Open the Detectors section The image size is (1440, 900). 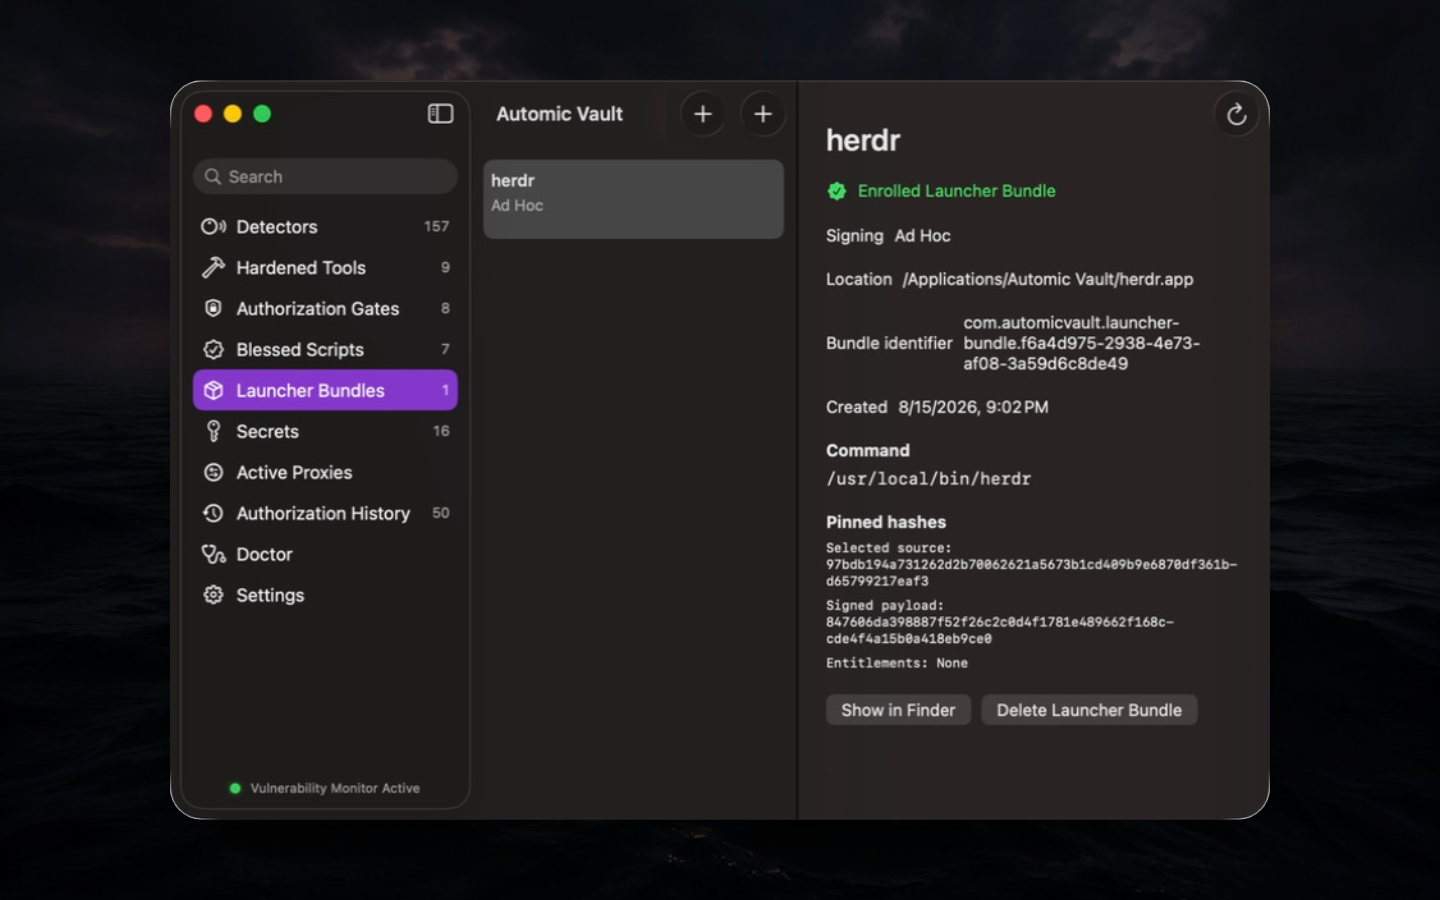pyautogui.click(x=325, y=227)
